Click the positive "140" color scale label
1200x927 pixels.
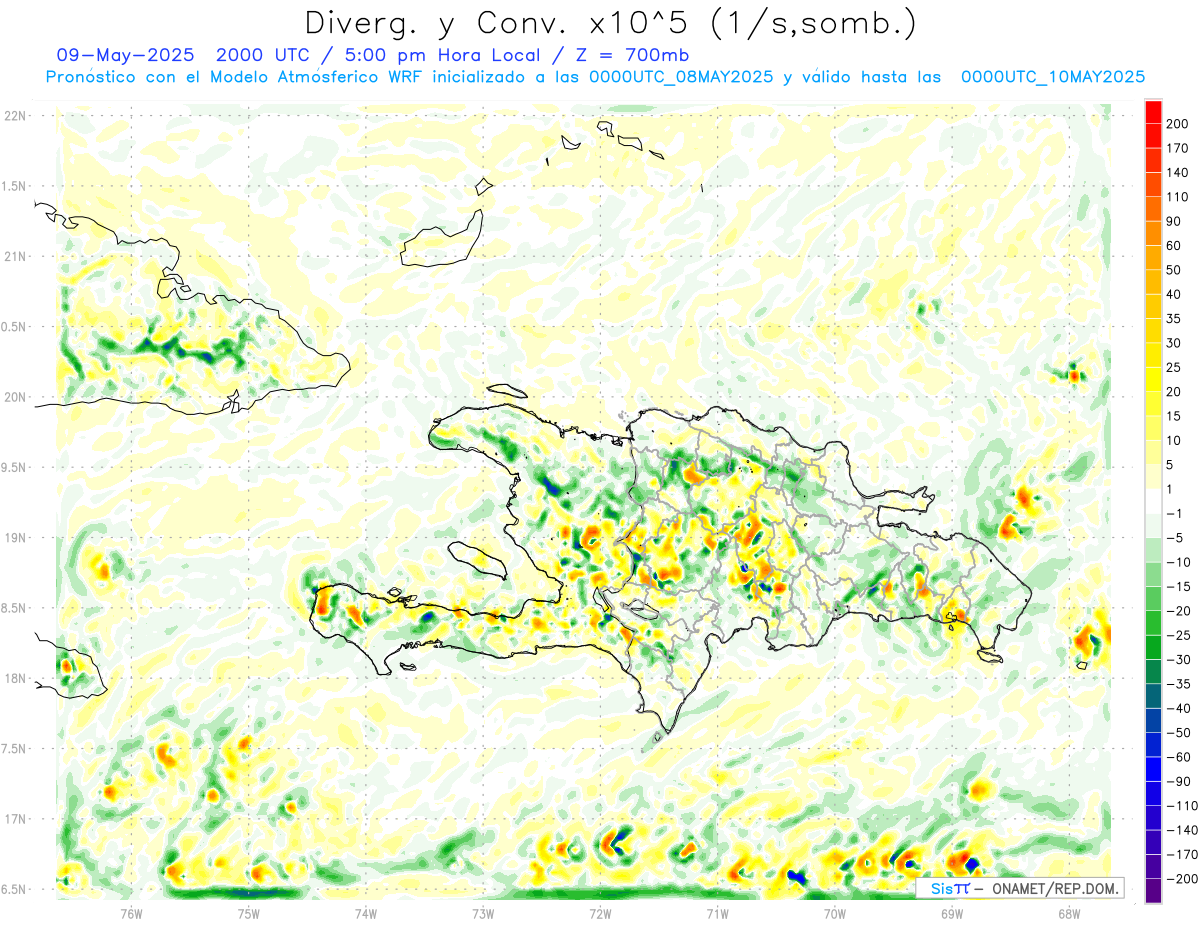coord(1177,173)
